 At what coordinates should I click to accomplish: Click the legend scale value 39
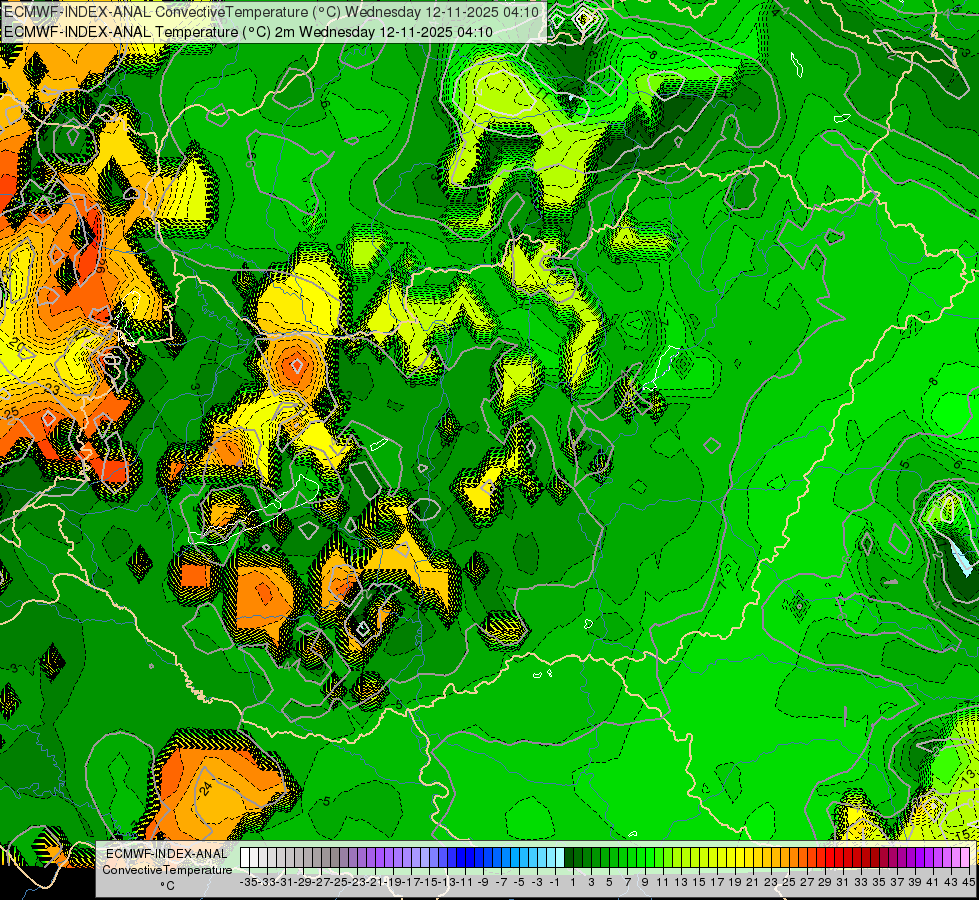[x=915, y=882]
